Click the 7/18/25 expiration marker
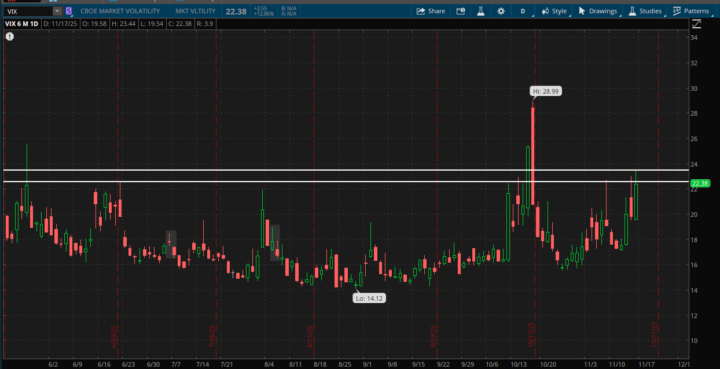The width and height of the screenshot is (720, 369). (212, 337)
